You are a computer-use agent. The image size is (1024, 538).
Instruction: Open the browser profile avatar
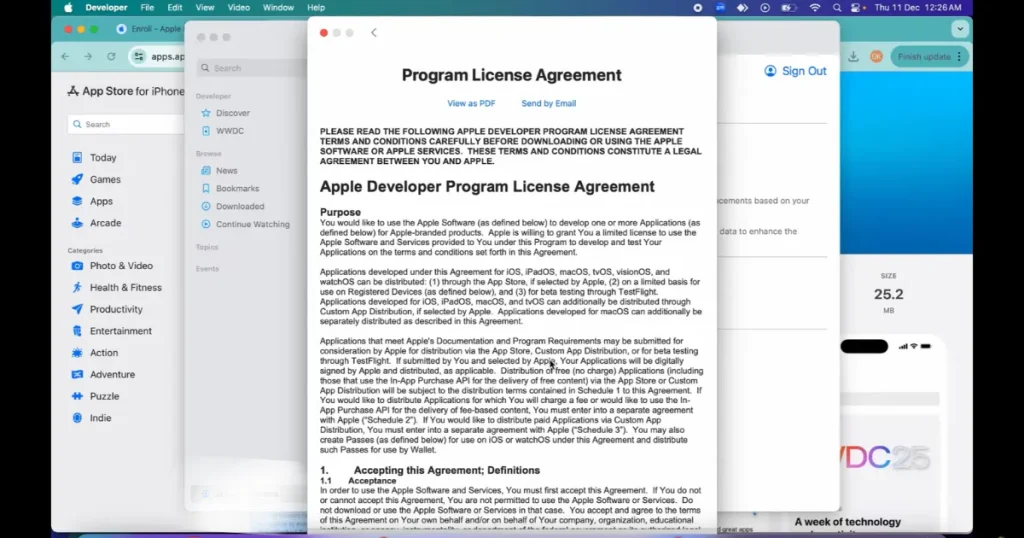pos(876,57)
